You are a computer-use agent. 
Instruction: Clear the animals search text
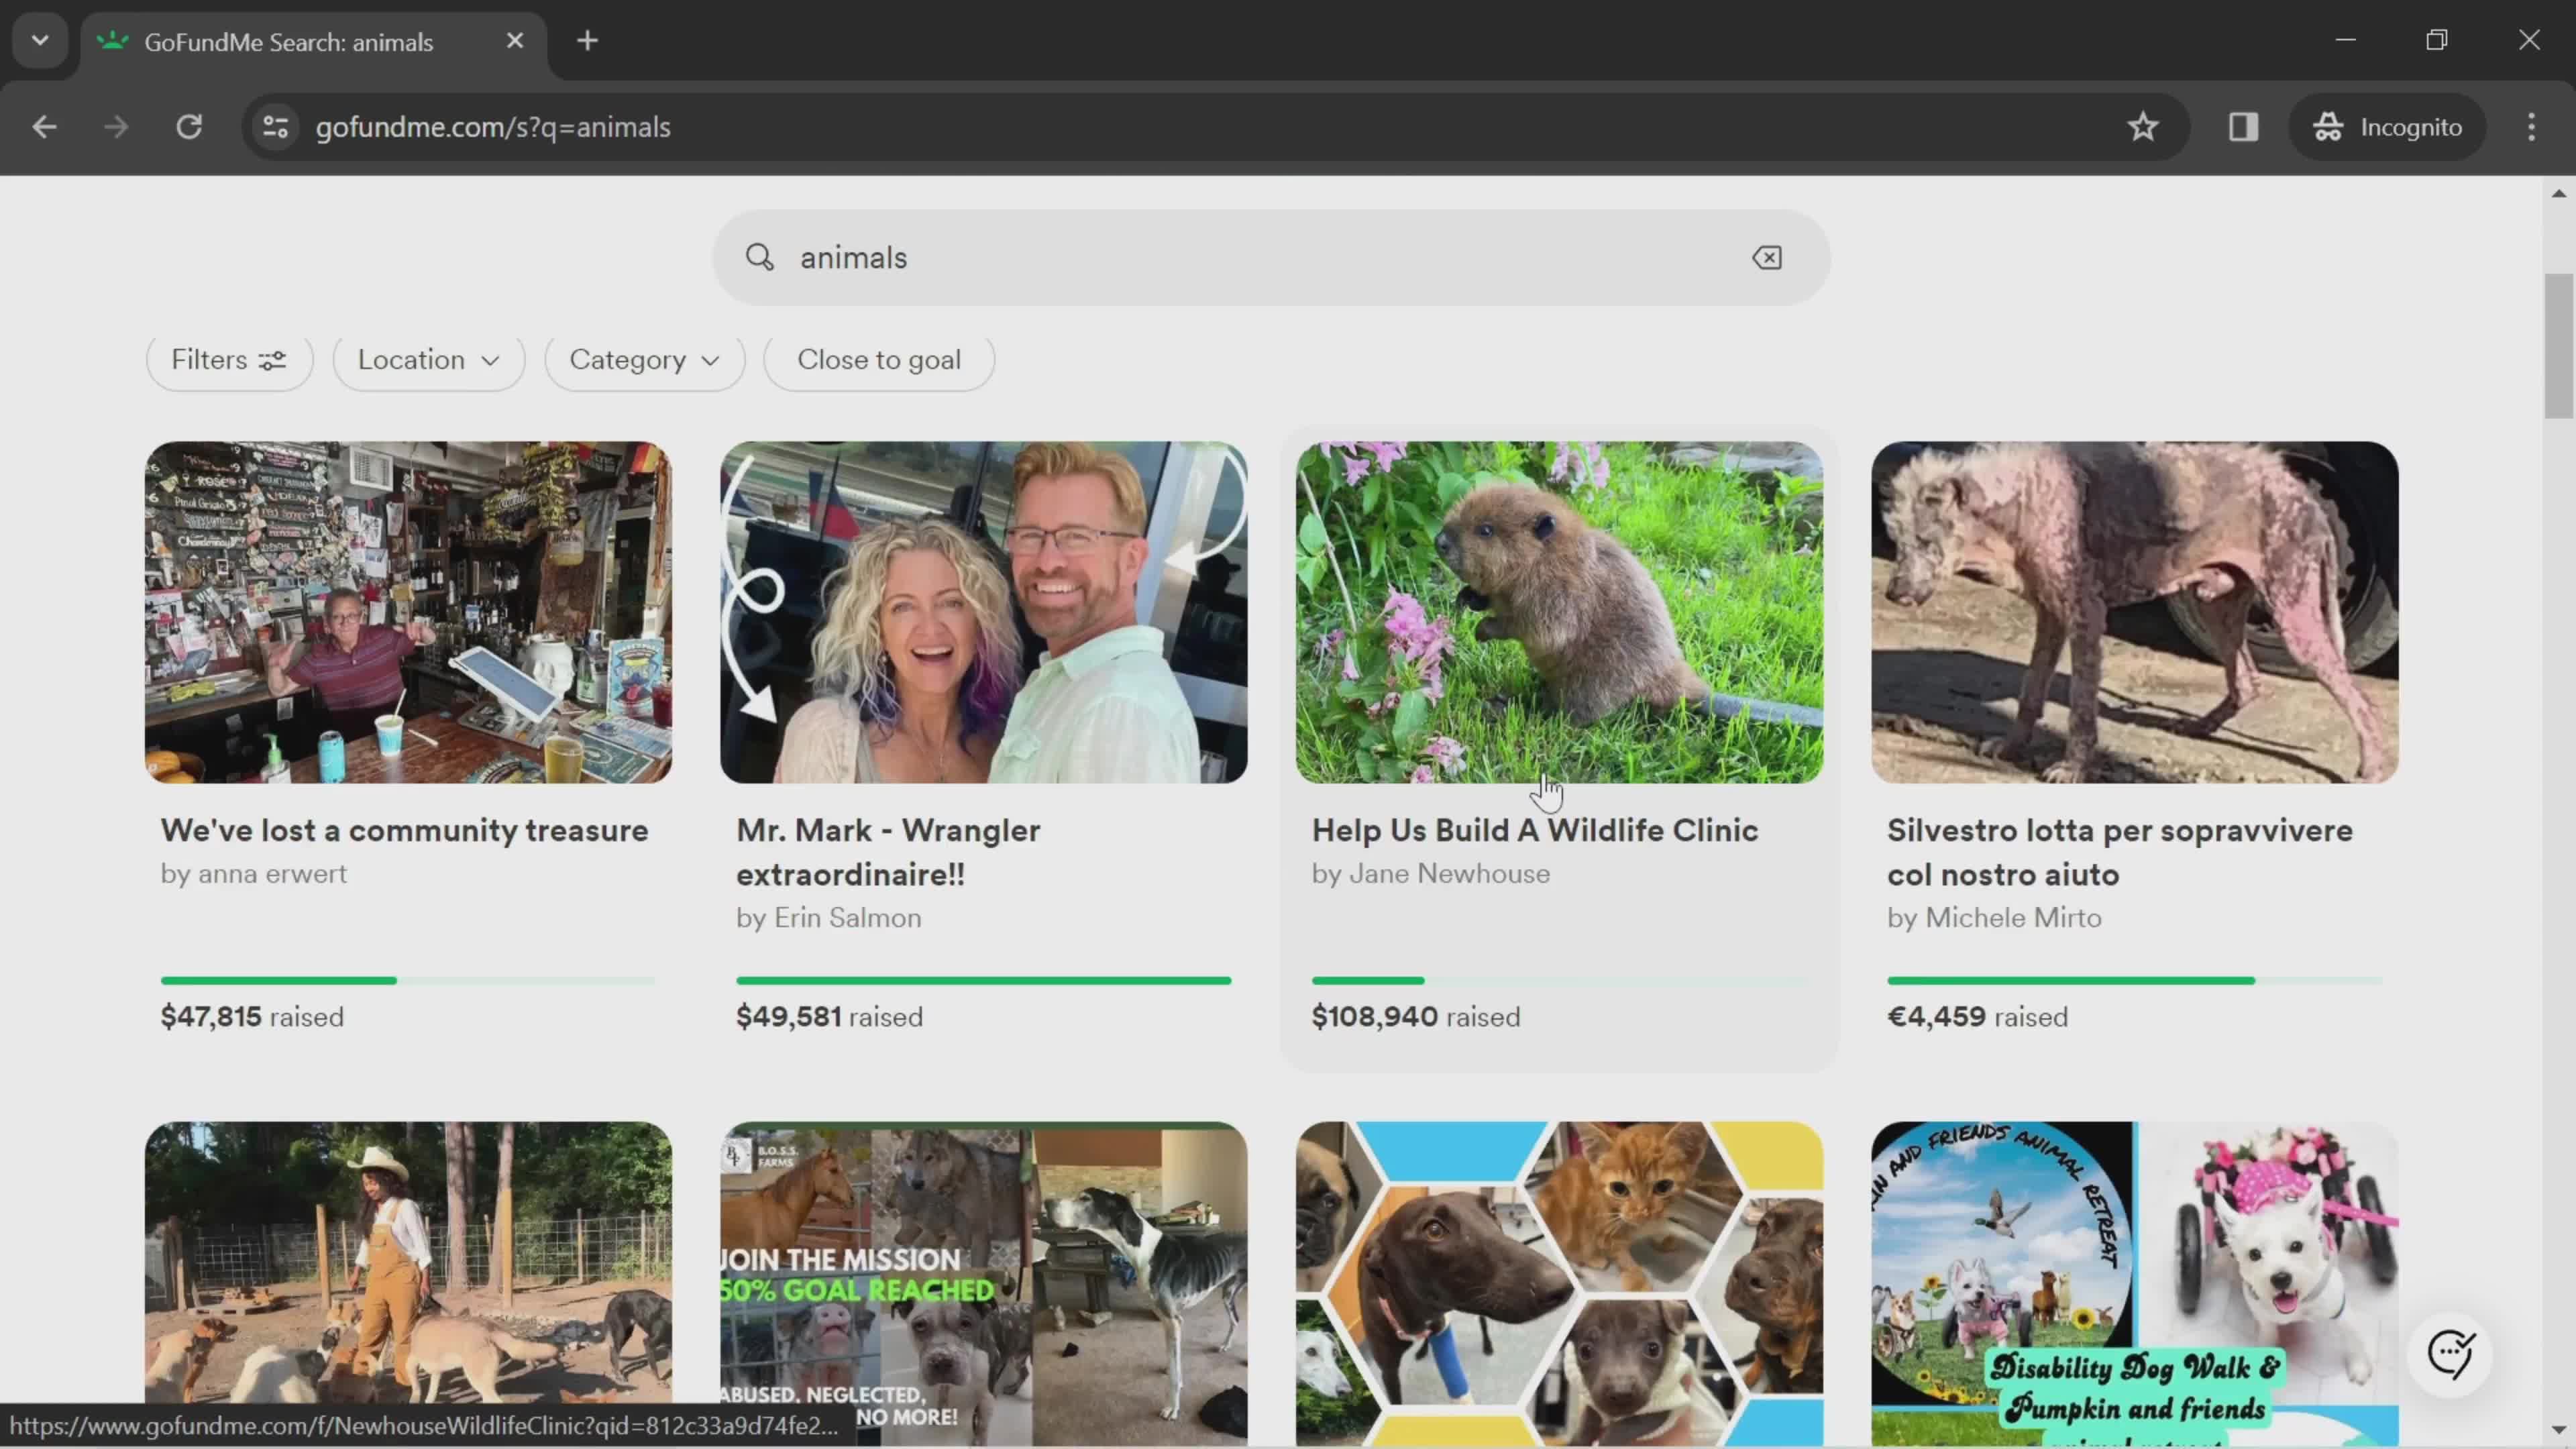pos(1767,257)
